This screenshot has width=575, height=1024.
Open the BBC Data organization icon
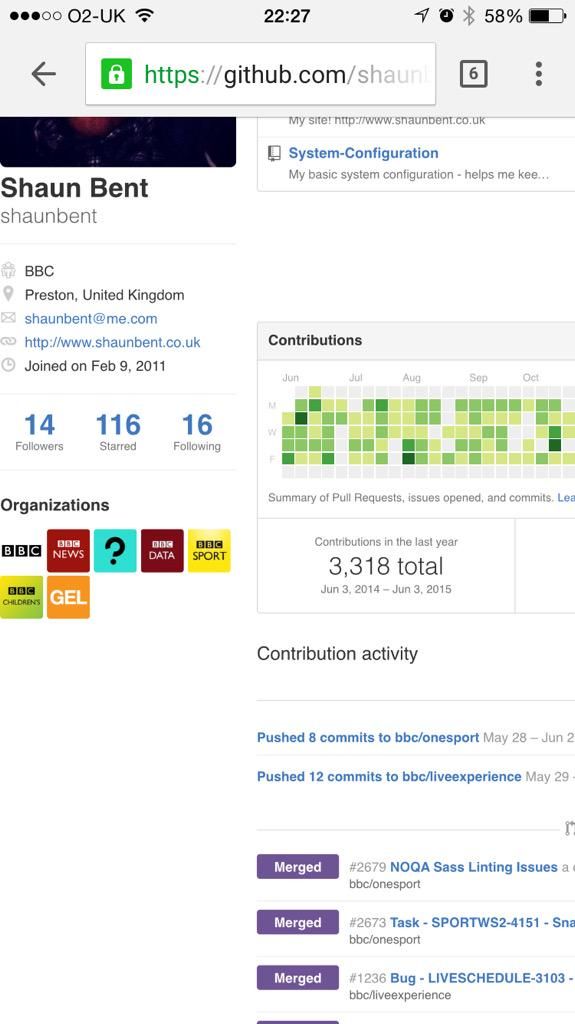[x=162, y=551]
